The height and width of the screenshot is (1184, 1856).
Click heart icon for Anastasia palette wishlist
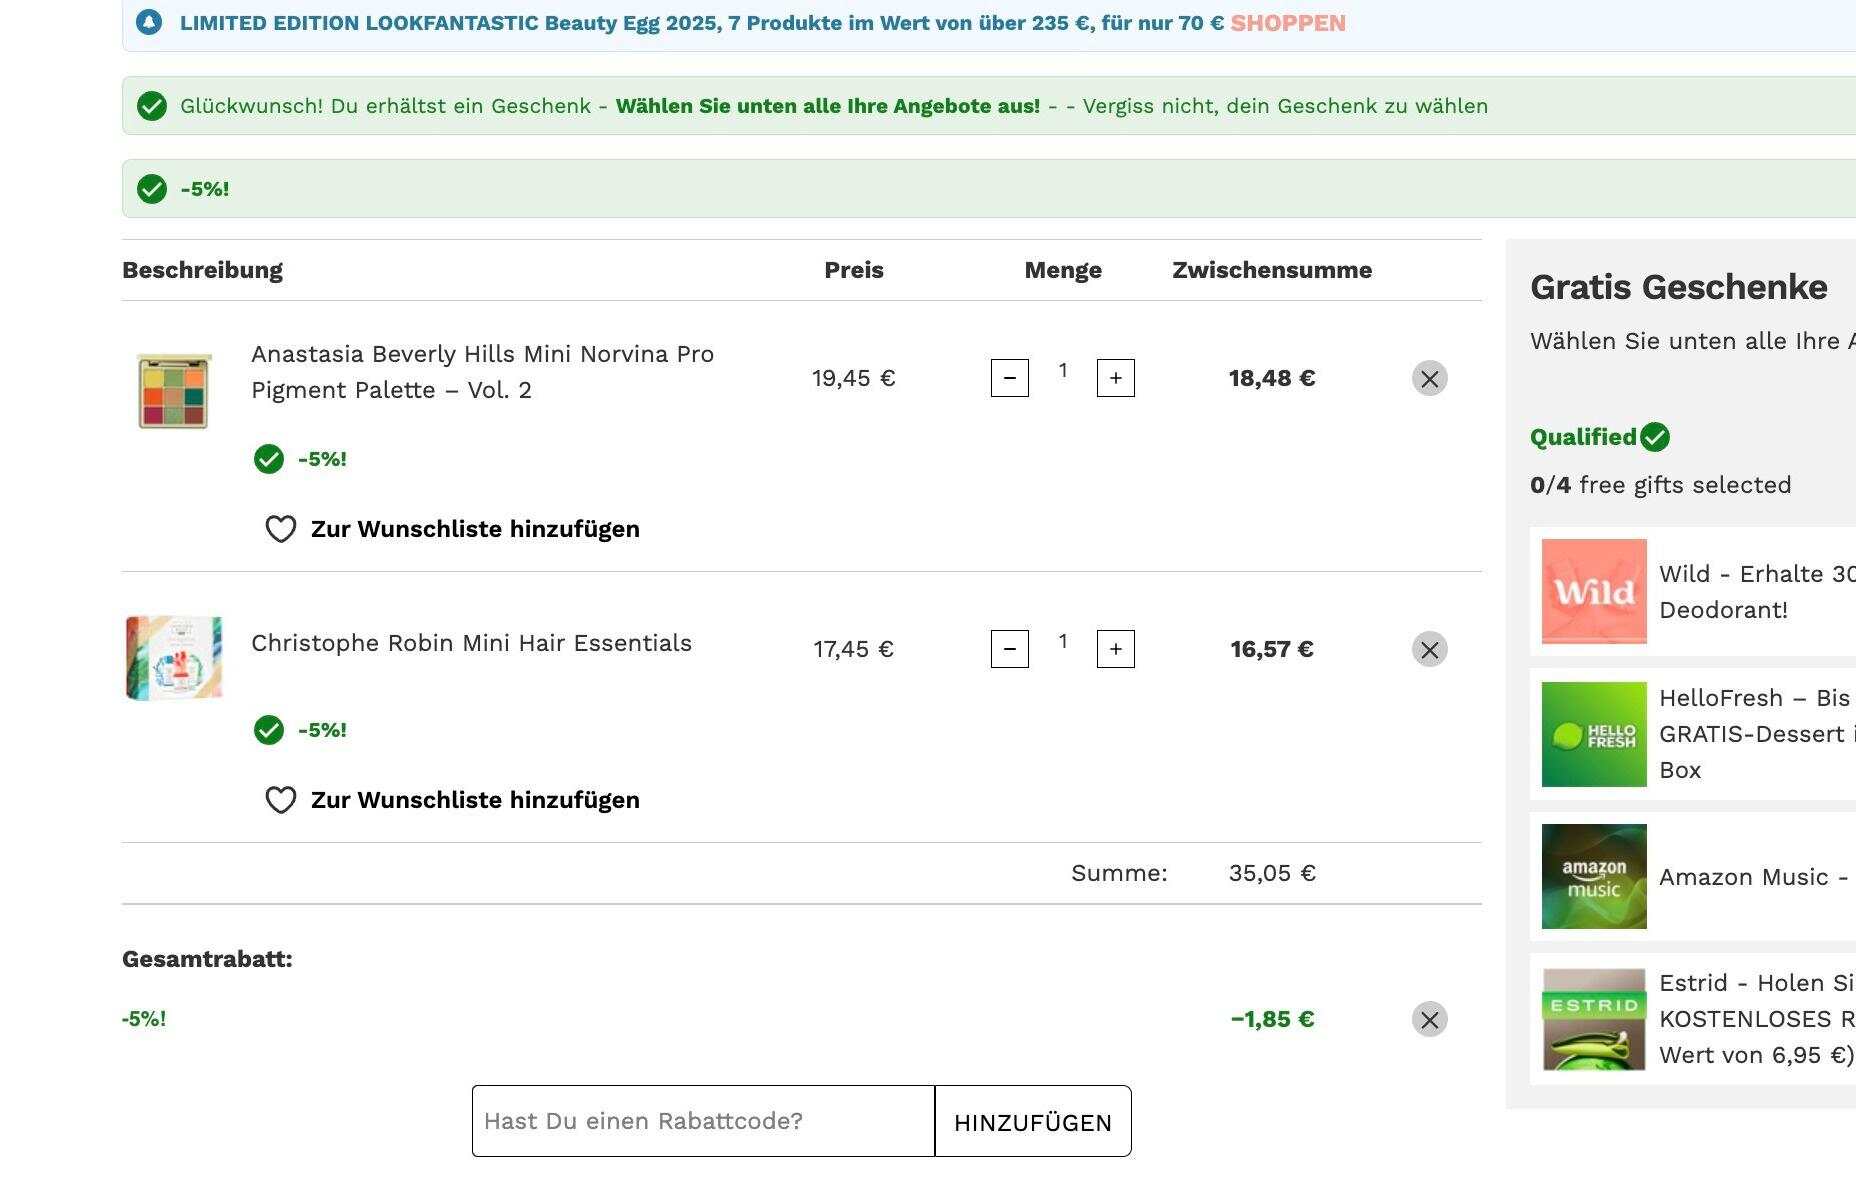click(281, 529)
